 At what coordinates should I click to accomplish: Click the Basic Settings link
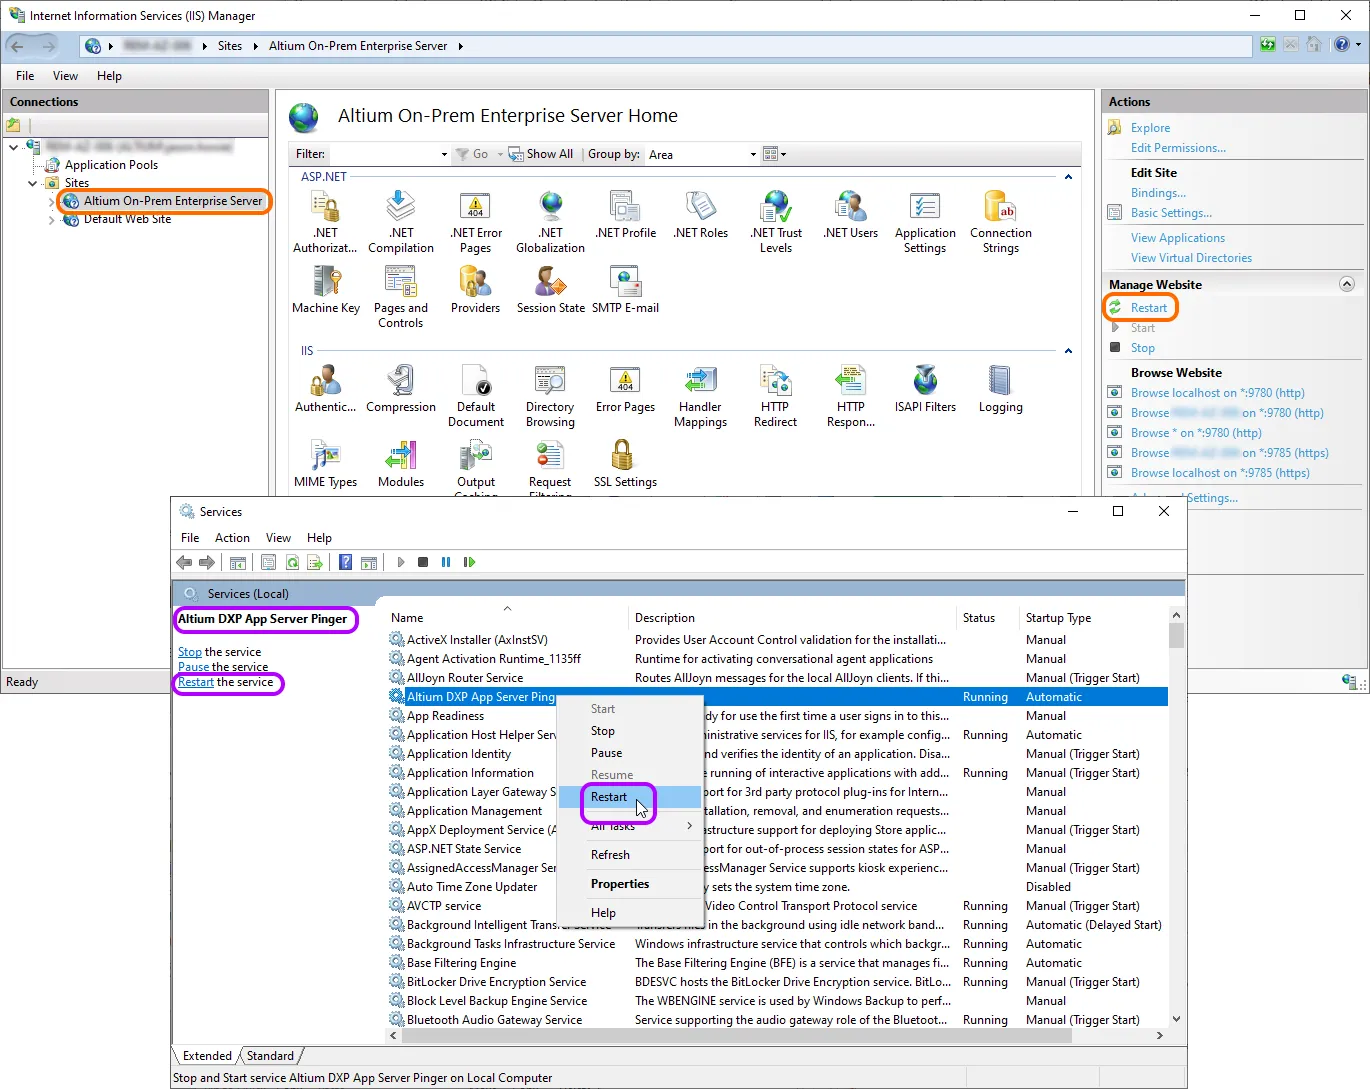pyautogui.click(x=1171, y=213)
